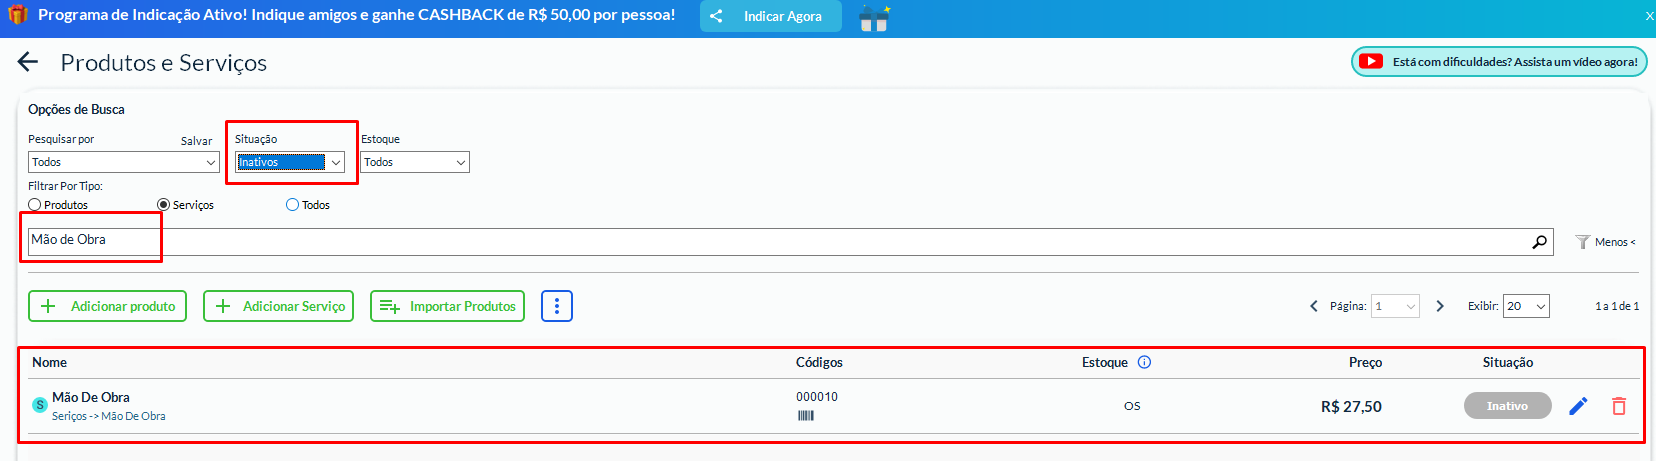Click the back arrow beside Produtos e Serviços

(x=28, y=62)
